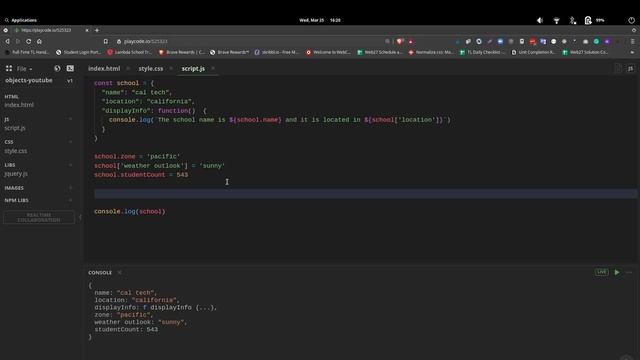
Task: Open the Bluetooth indicator
Action: coord(573,20)
